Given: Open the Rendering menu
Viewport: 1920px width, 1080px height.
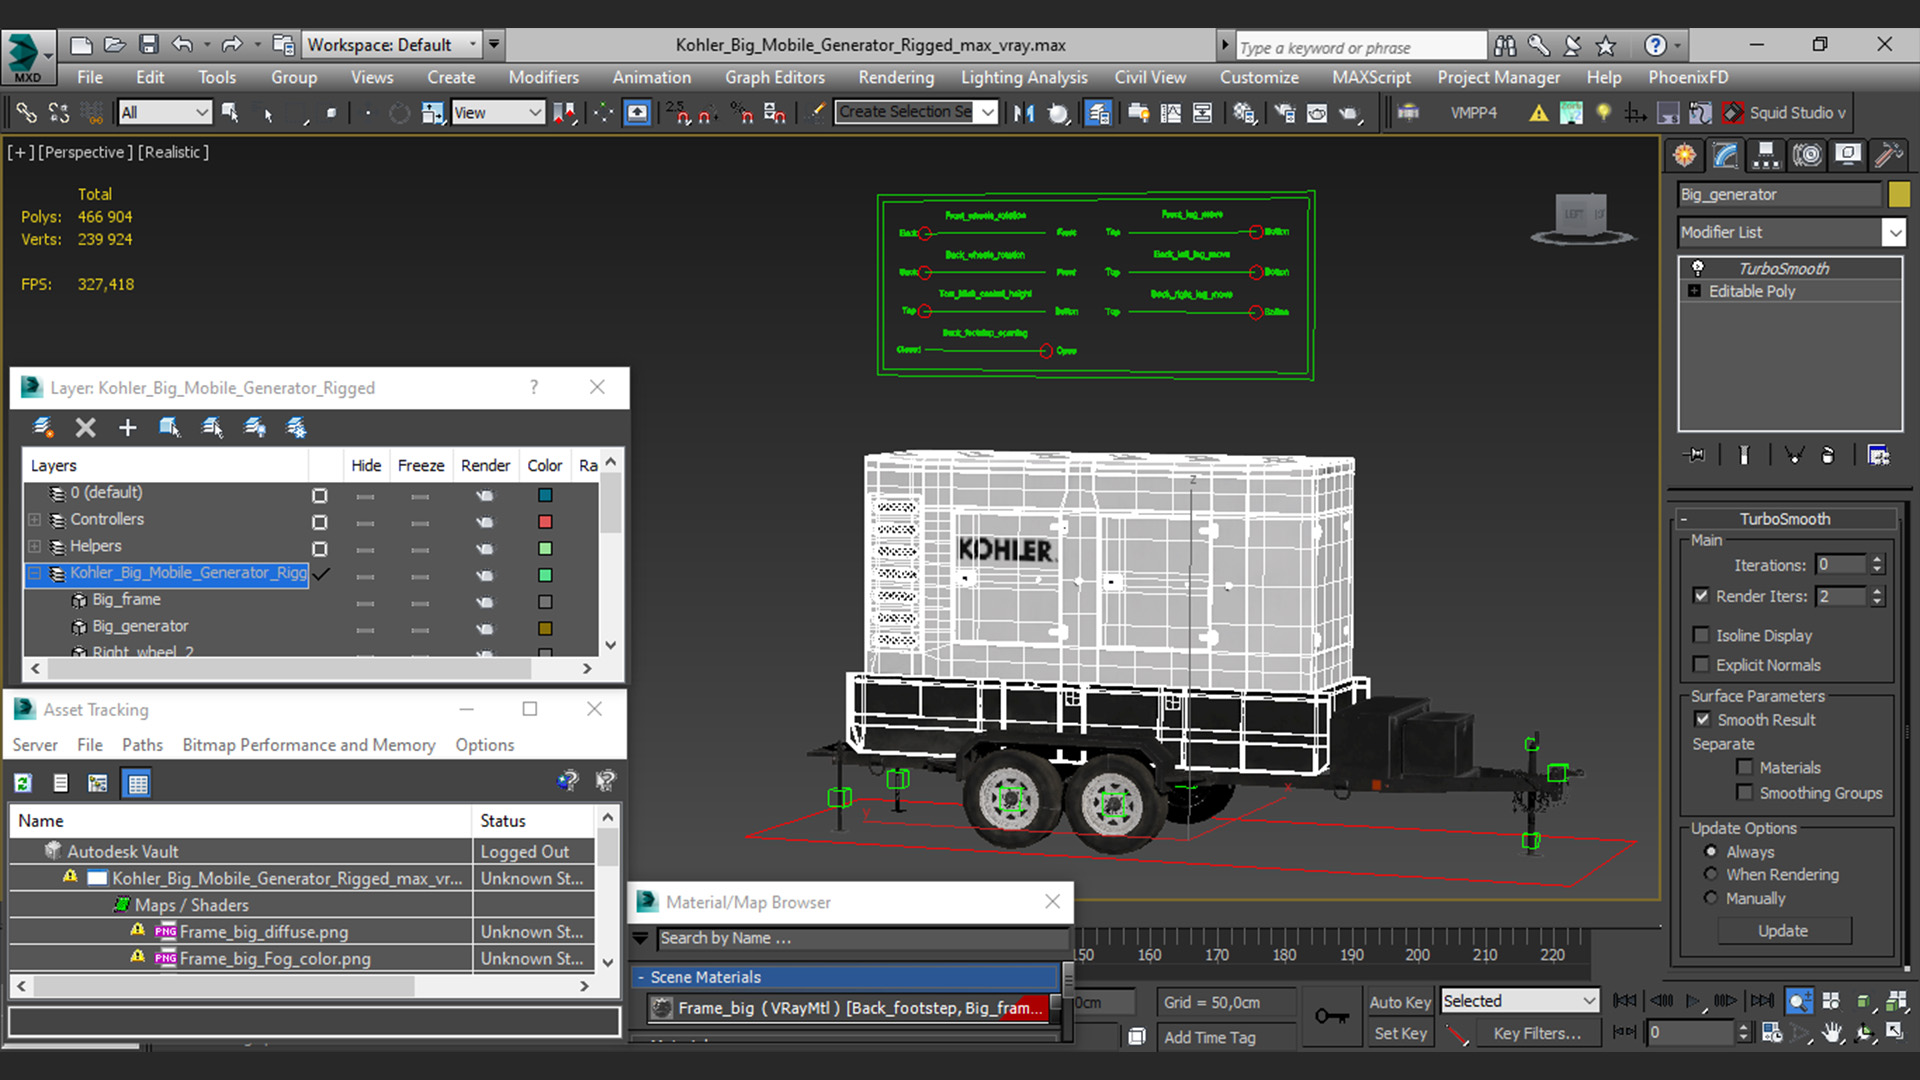Looking at the screenshot, I should click(x=896, y=77).
